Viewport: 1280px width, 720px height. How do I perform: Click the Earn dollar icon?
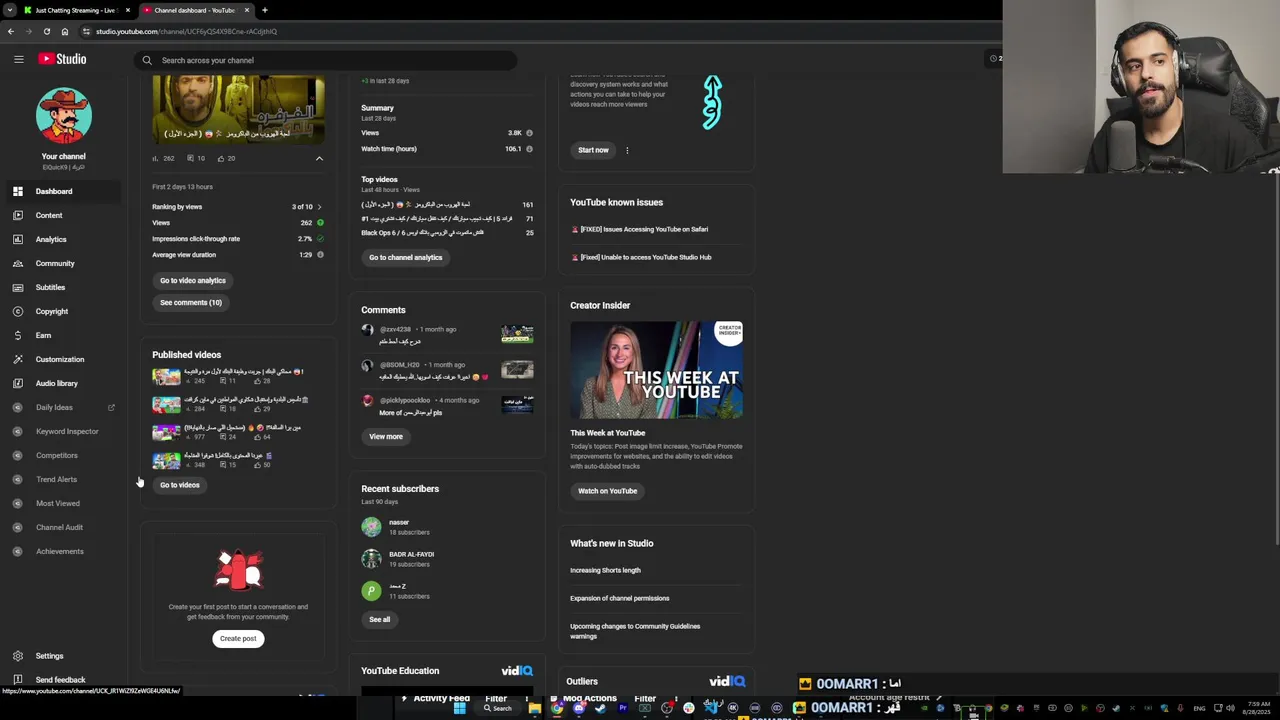[x=17, y=335]
